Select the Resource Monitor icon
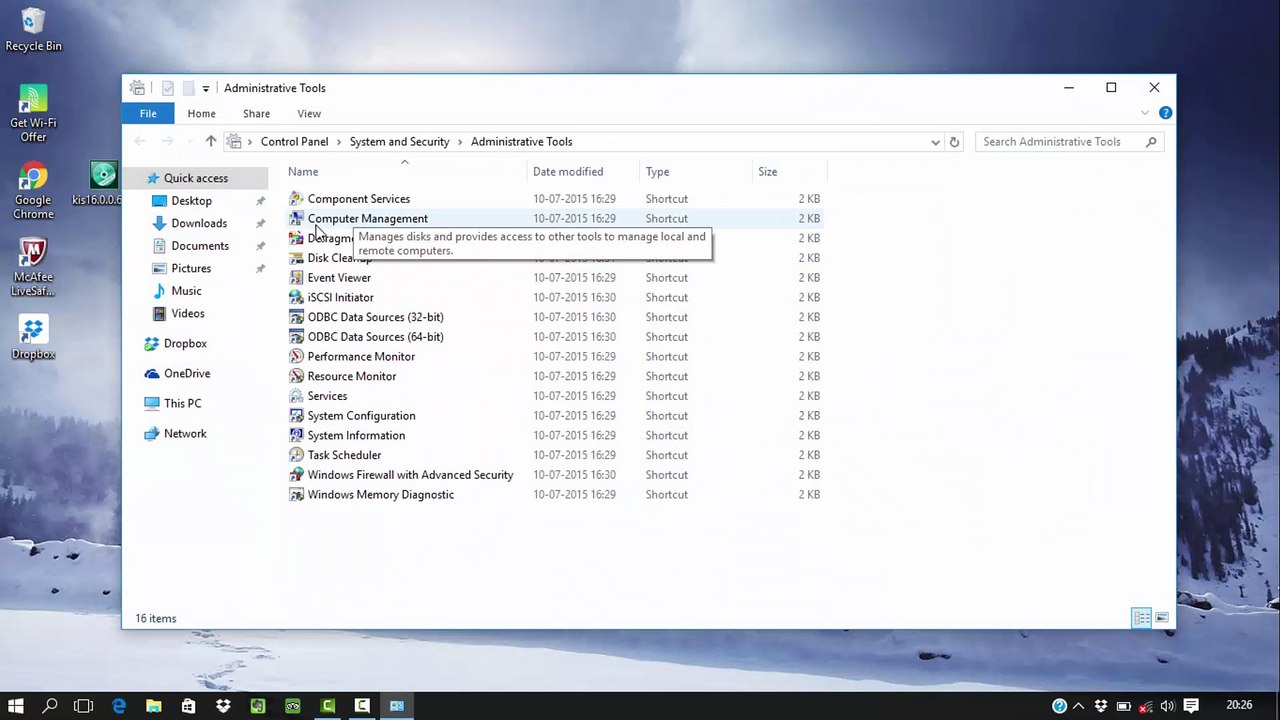The width and height of the screenshot is (1280, 720). point(296,376)
